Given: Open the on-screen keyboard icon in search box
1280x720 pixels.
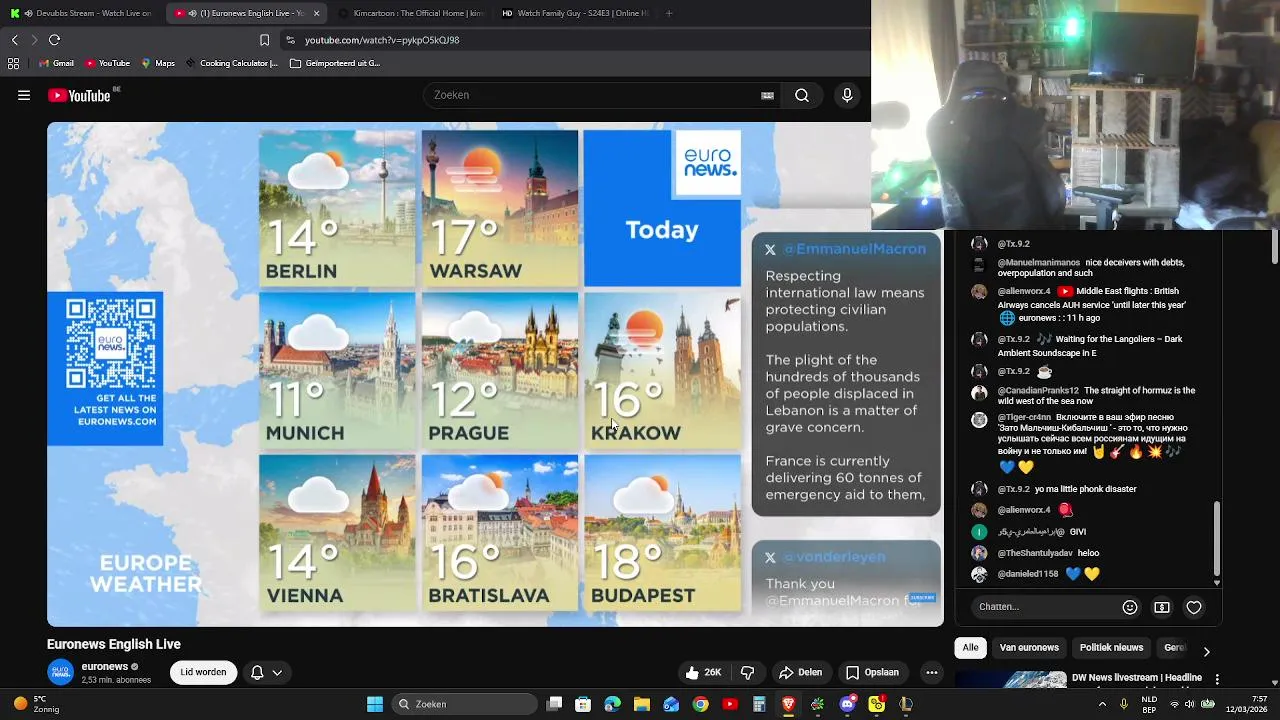Looking at the screenshot, I should click(767, 95).
